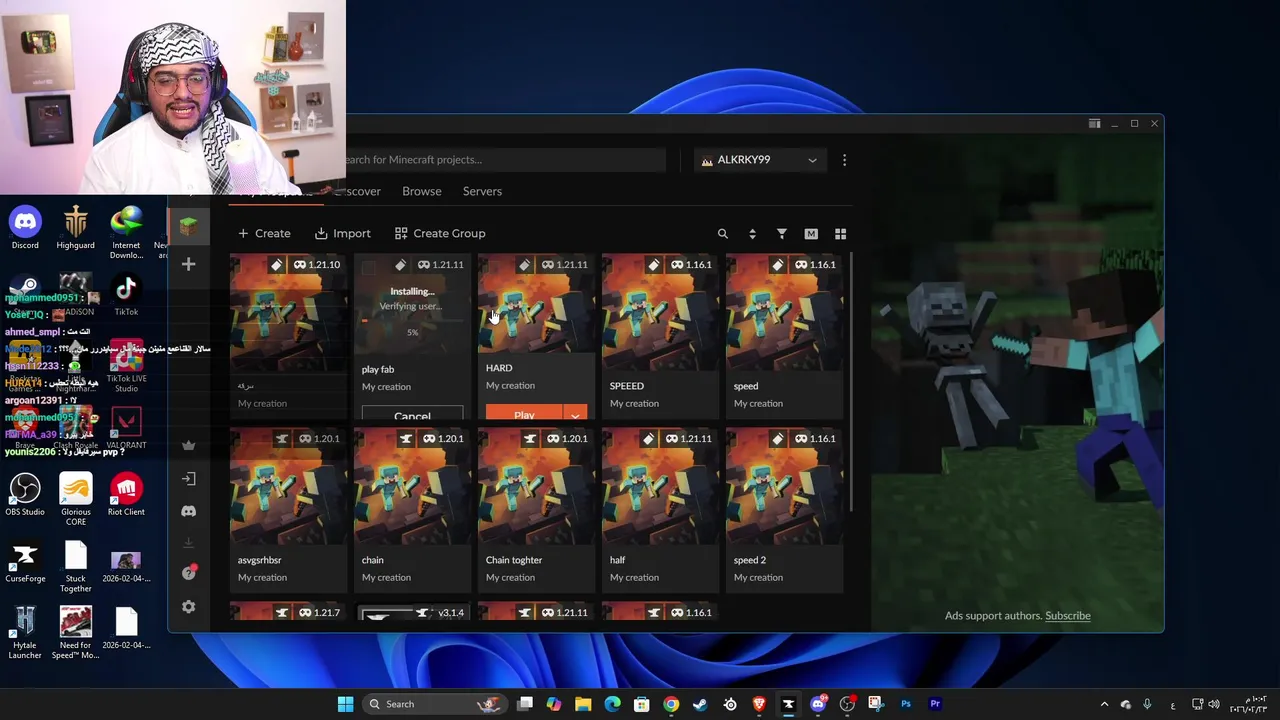
Task: Open Google Chrome from taskbar
Action: pyautogui.click(x=671, y=704)
